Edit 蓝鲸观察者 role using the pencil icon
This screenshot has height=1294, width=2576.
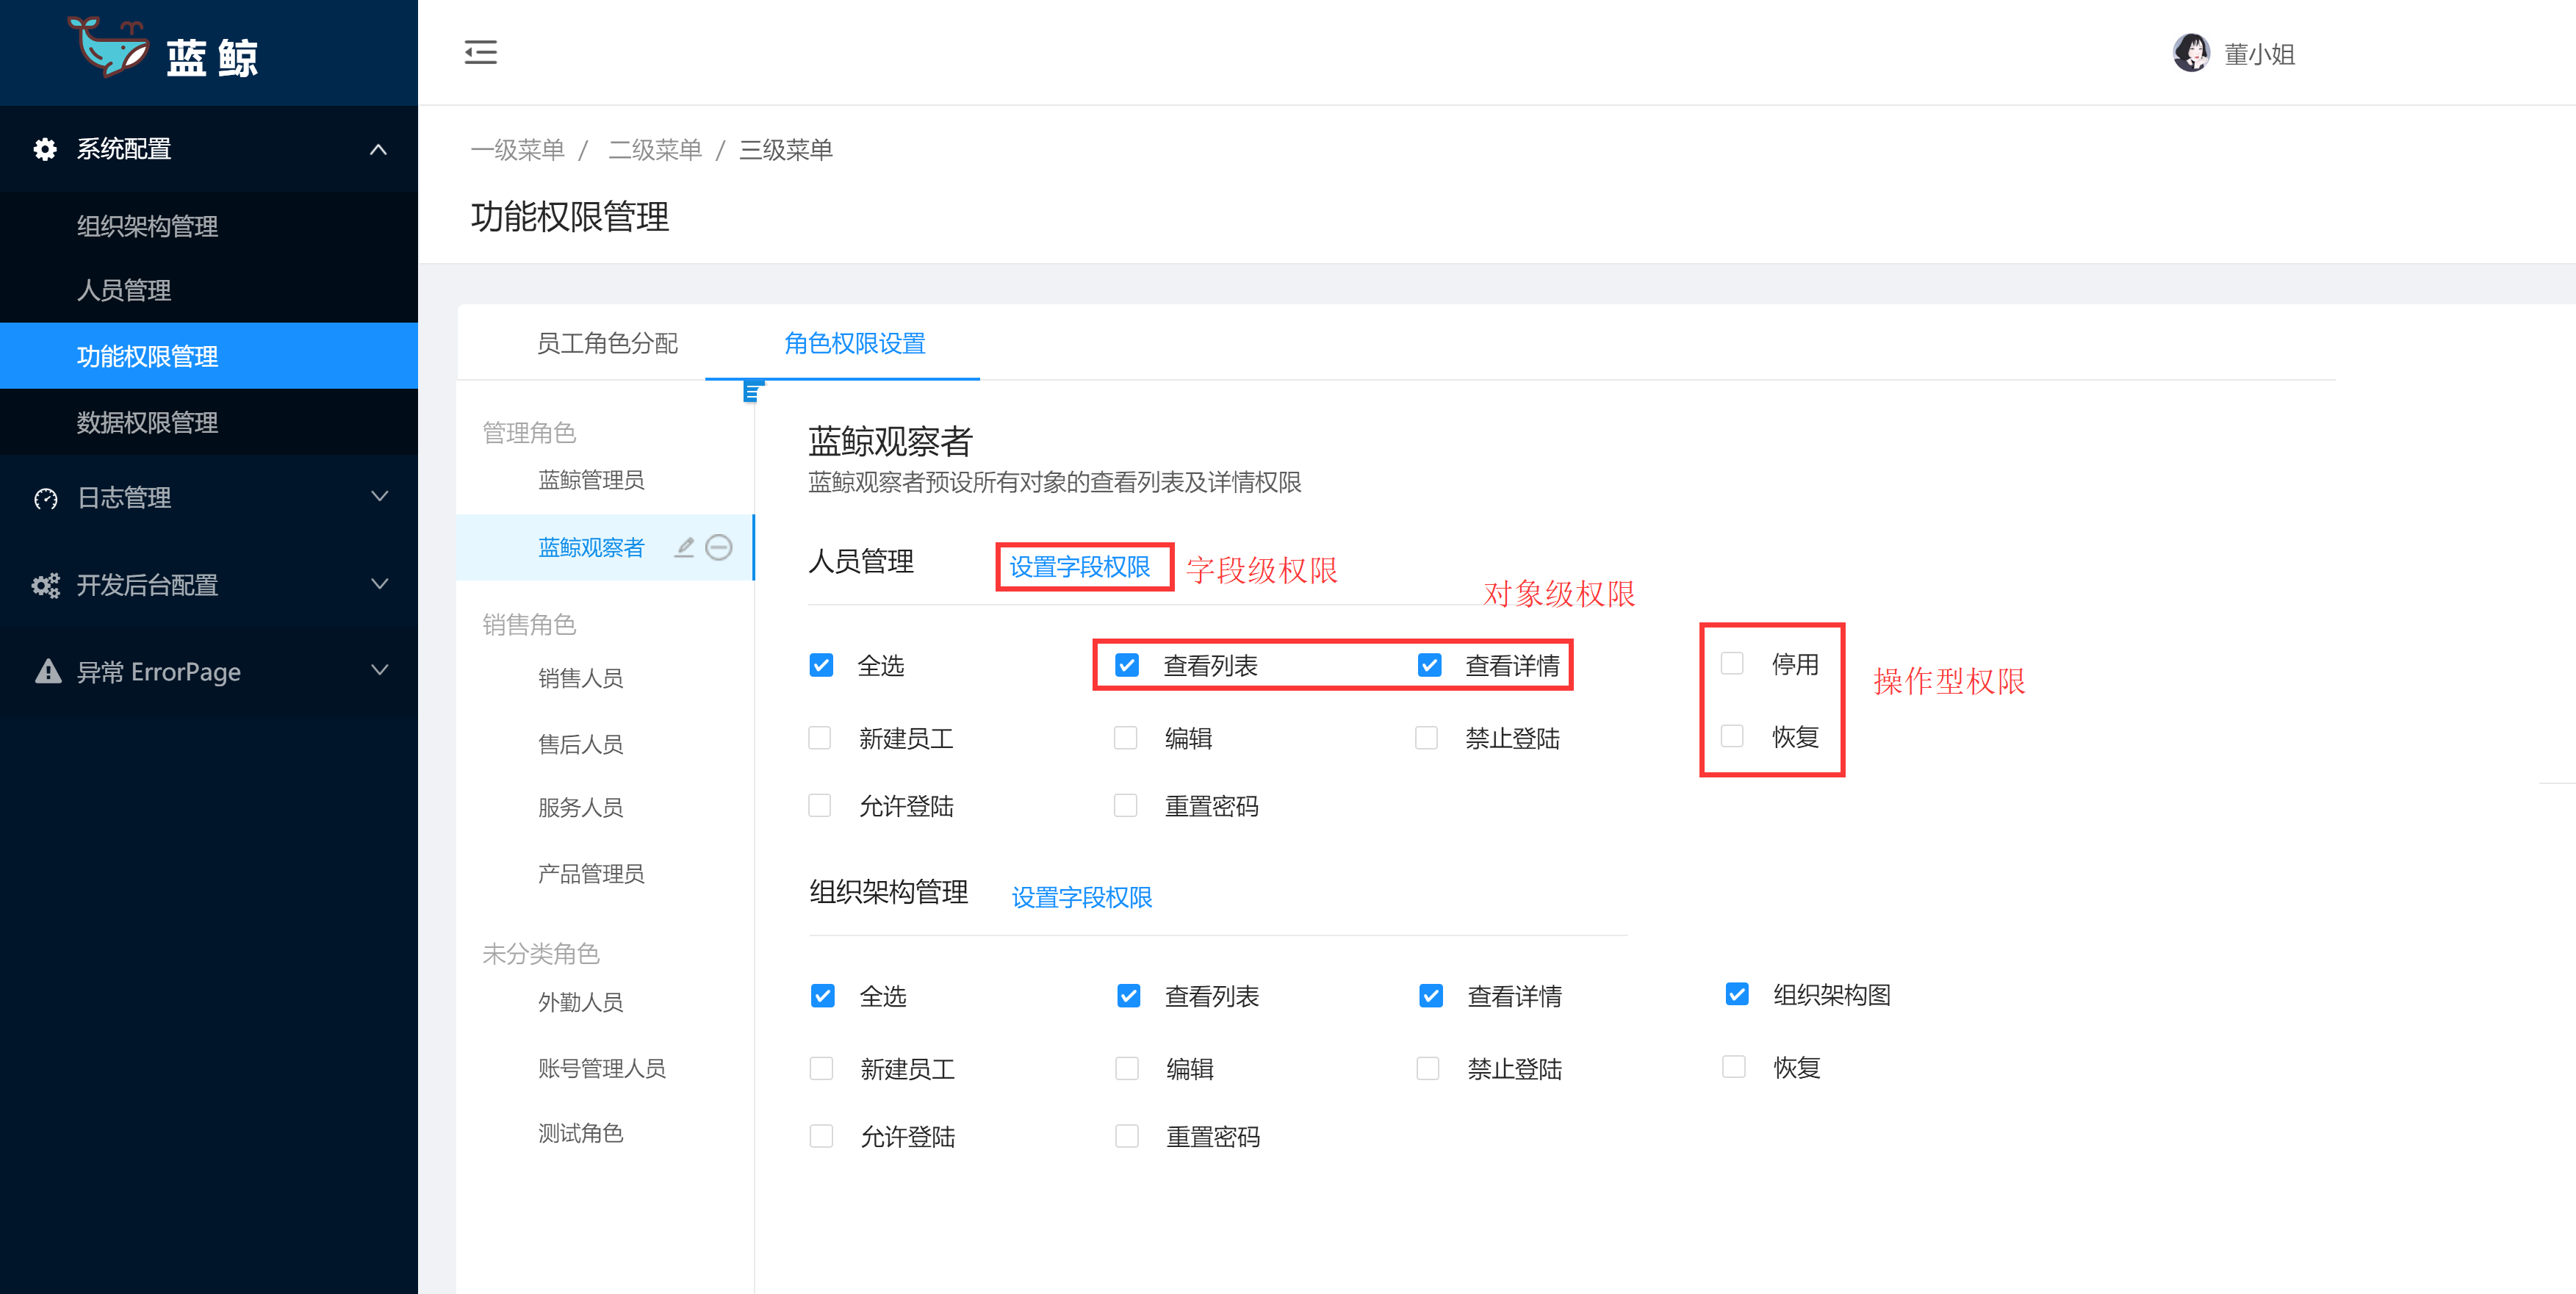(684, 547)
